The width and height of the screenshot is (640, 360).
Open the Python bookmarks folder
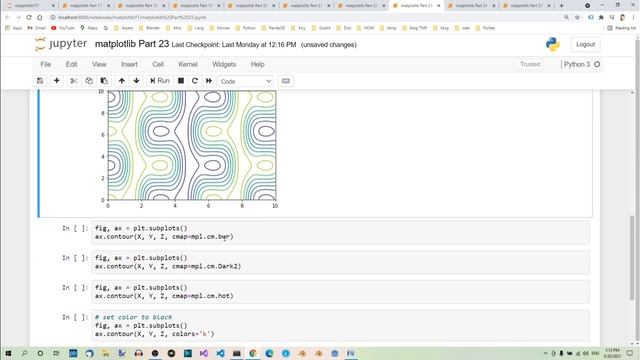245,28
